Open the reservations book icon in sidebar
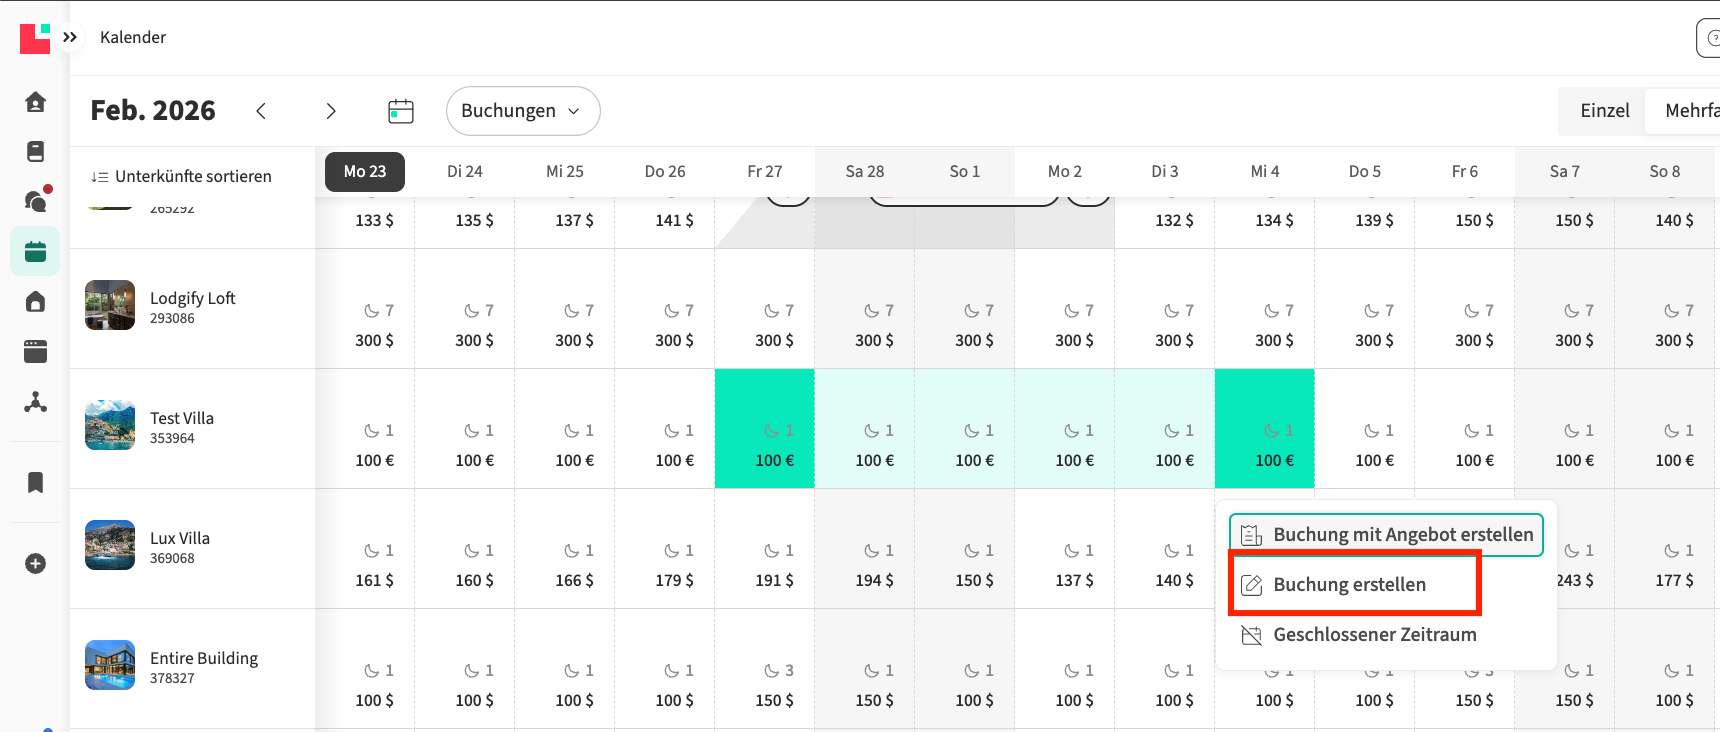This screenshot has height=732, width=1720. coord(35,151)
